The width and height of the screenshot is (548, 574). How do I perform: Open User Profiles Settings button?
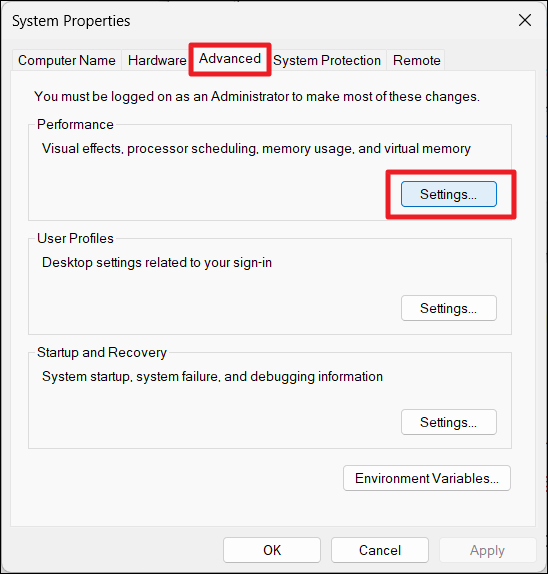tap(449, 308)
